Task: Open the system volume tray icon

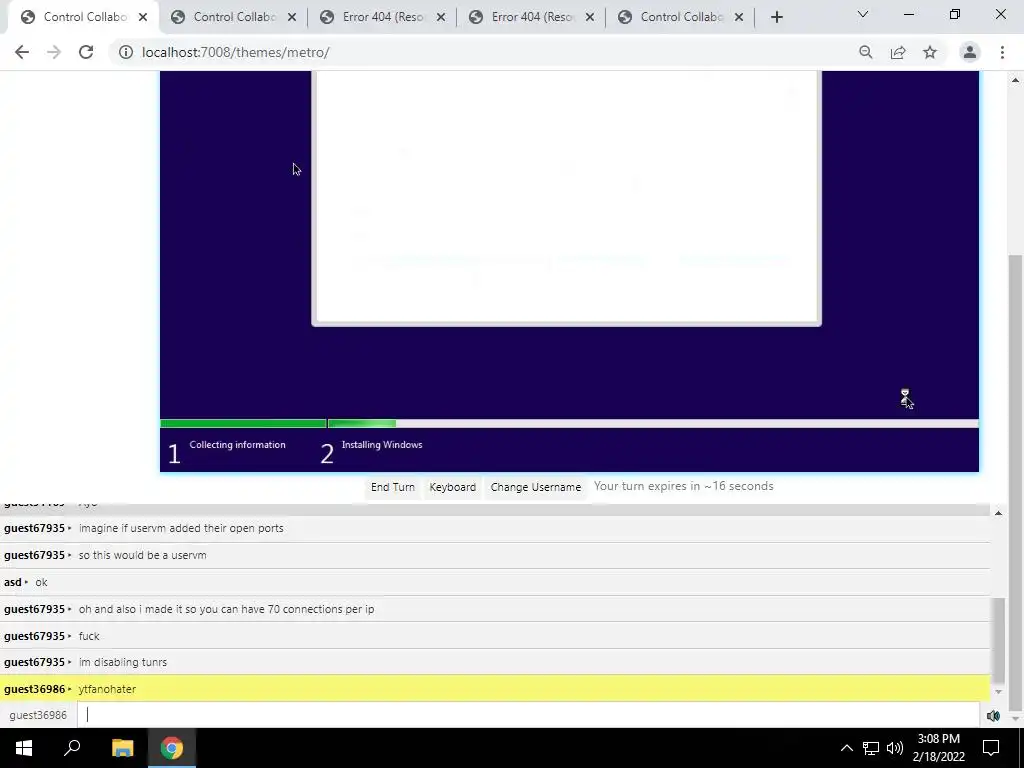Action: [895, 748]
